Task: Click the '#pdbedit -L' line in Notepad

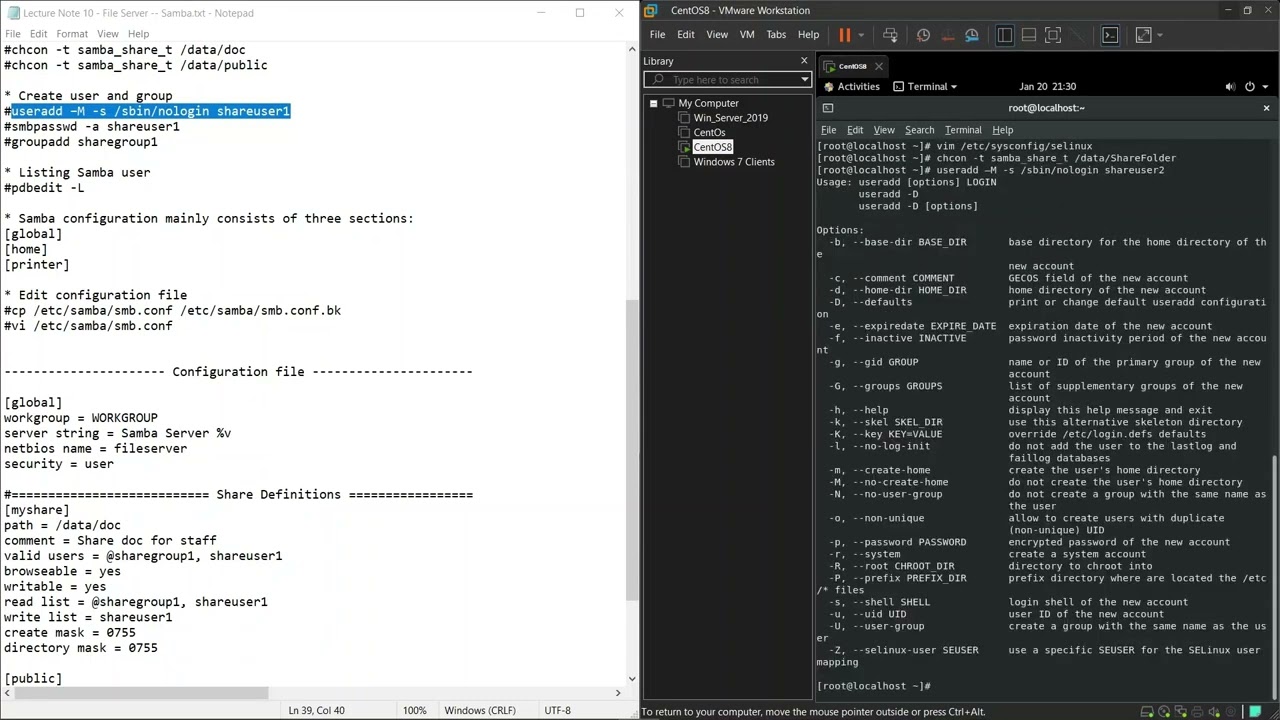Action: 44,188
